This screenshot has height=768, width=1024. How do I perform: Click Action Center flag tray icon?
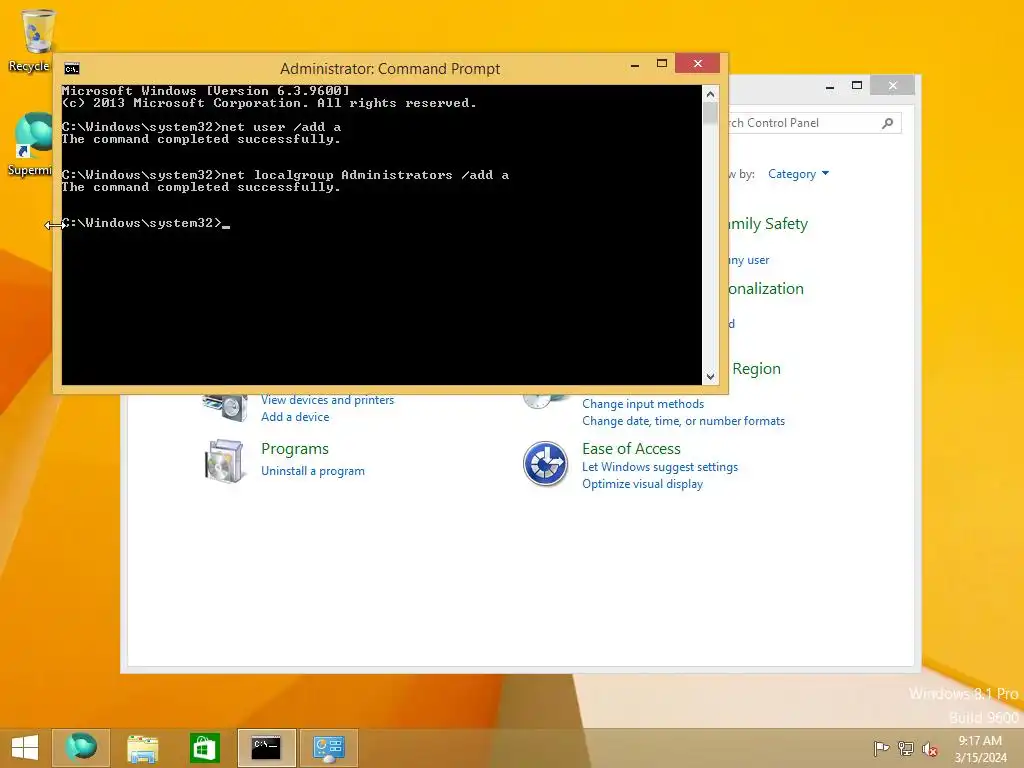(881, 748)
